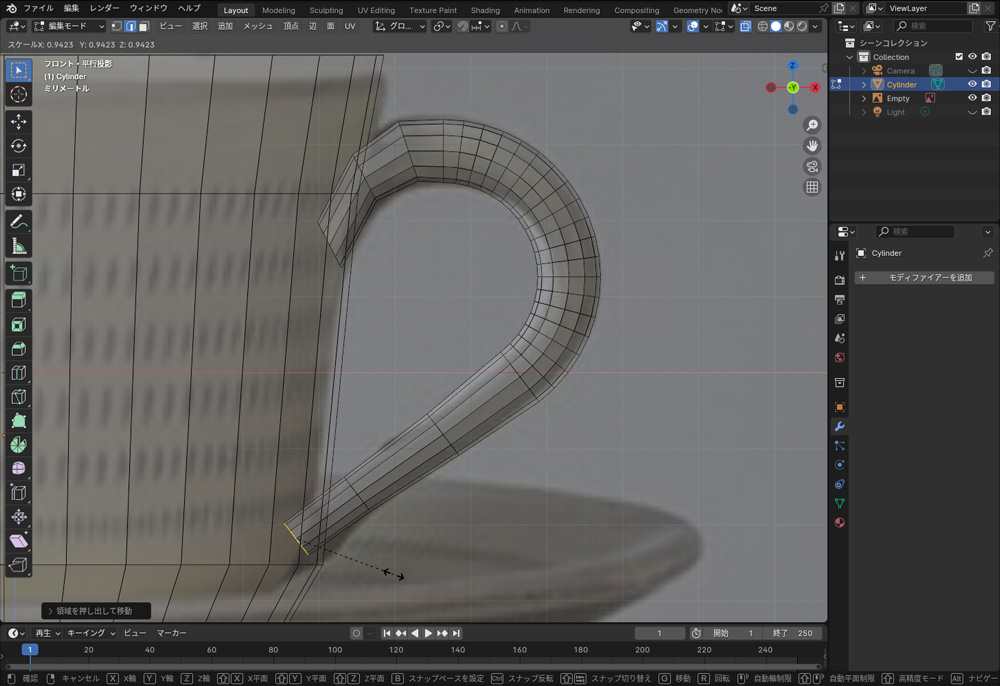Select the Measure tool

(18, 246)
